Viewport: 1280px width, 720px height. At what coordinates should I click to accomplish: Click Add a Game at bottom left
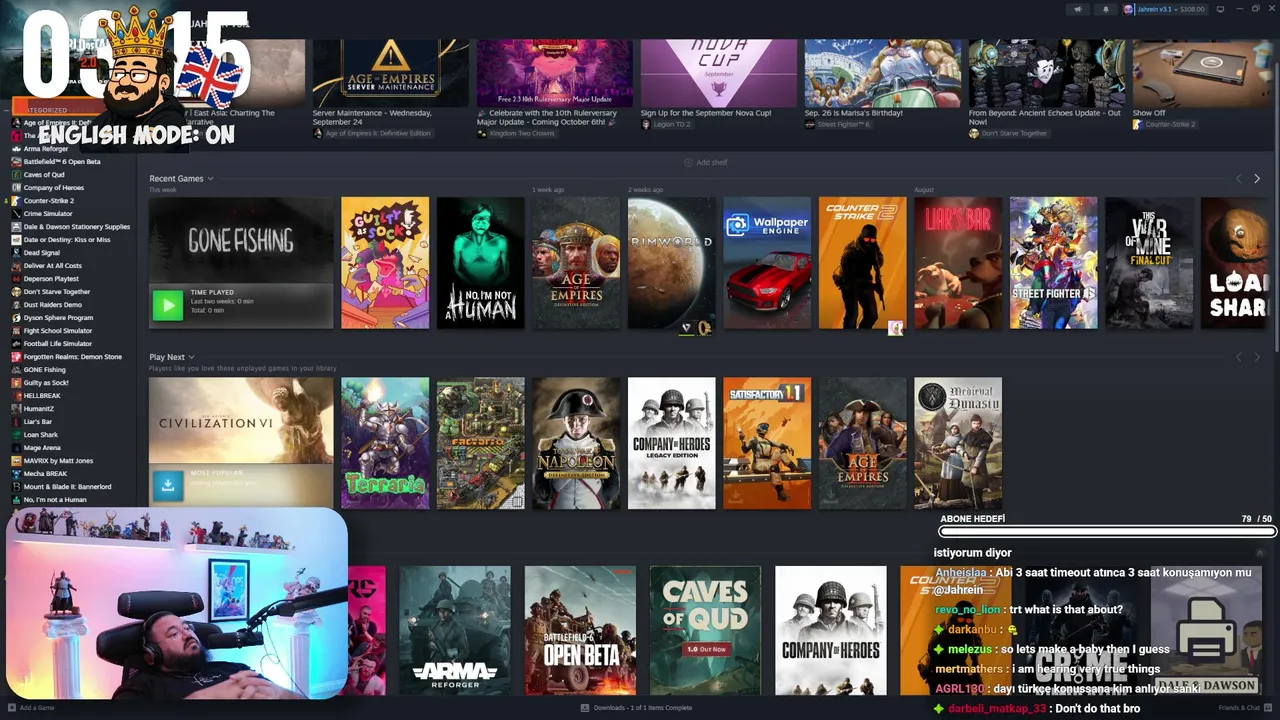click(30, 708)
